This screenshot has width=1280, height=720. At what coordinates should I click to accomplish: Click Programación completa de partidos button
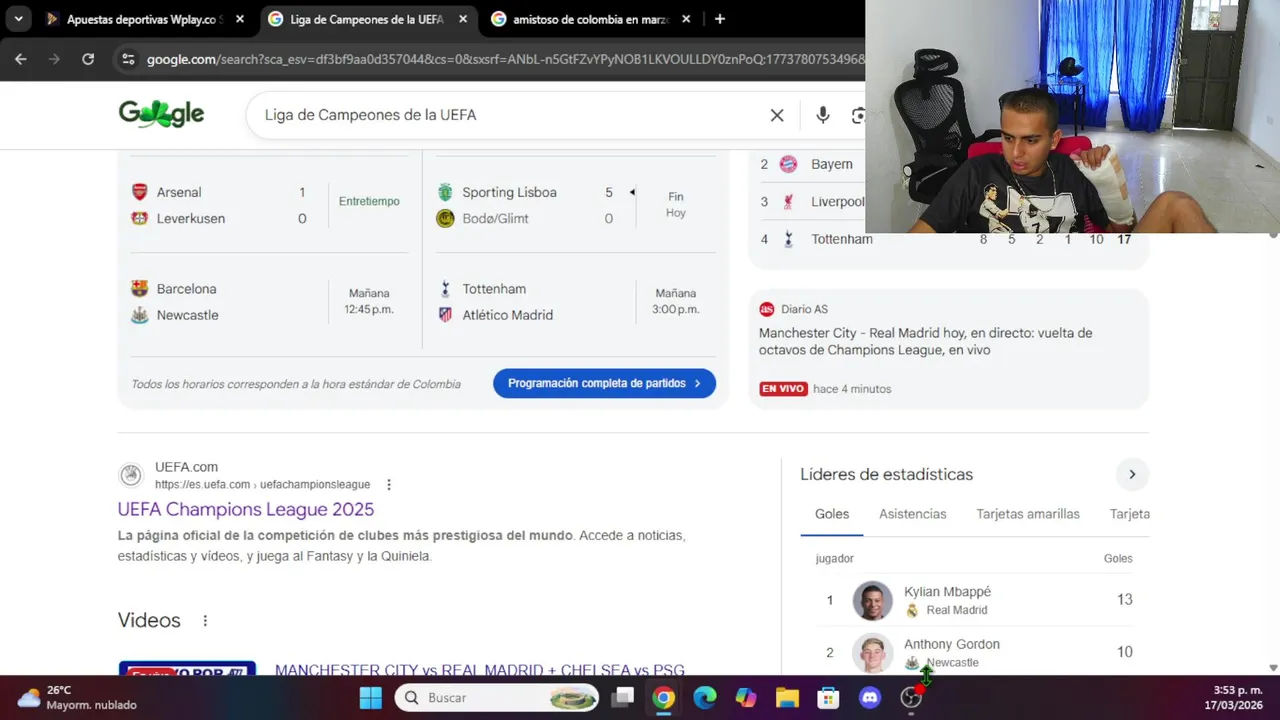tap(604, 383)
